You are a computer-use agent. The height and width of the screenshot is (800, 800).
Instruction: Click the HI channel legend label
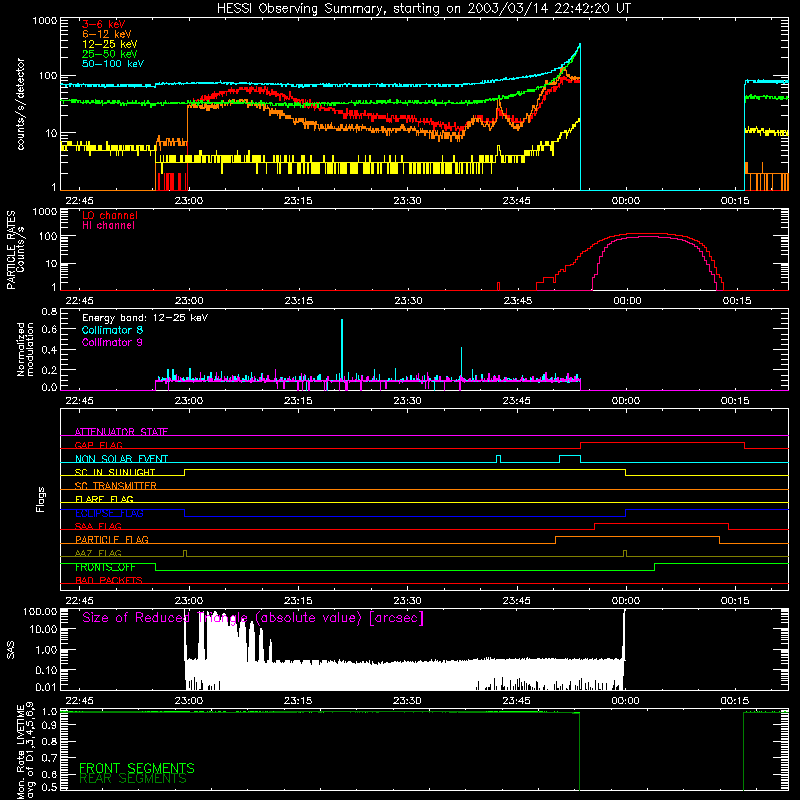[x=108, y=226]
